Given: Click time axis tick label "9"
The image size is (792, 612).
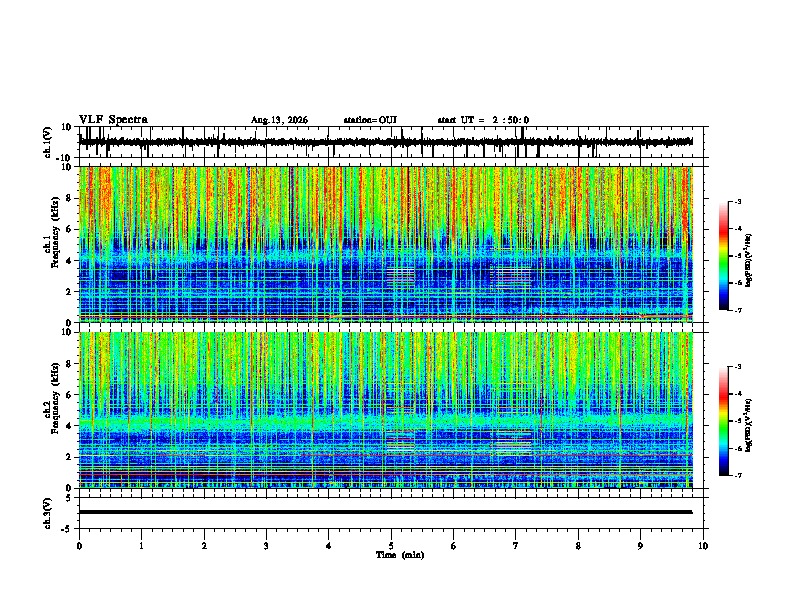Looking at the screenshot, I should coord(640,546).
